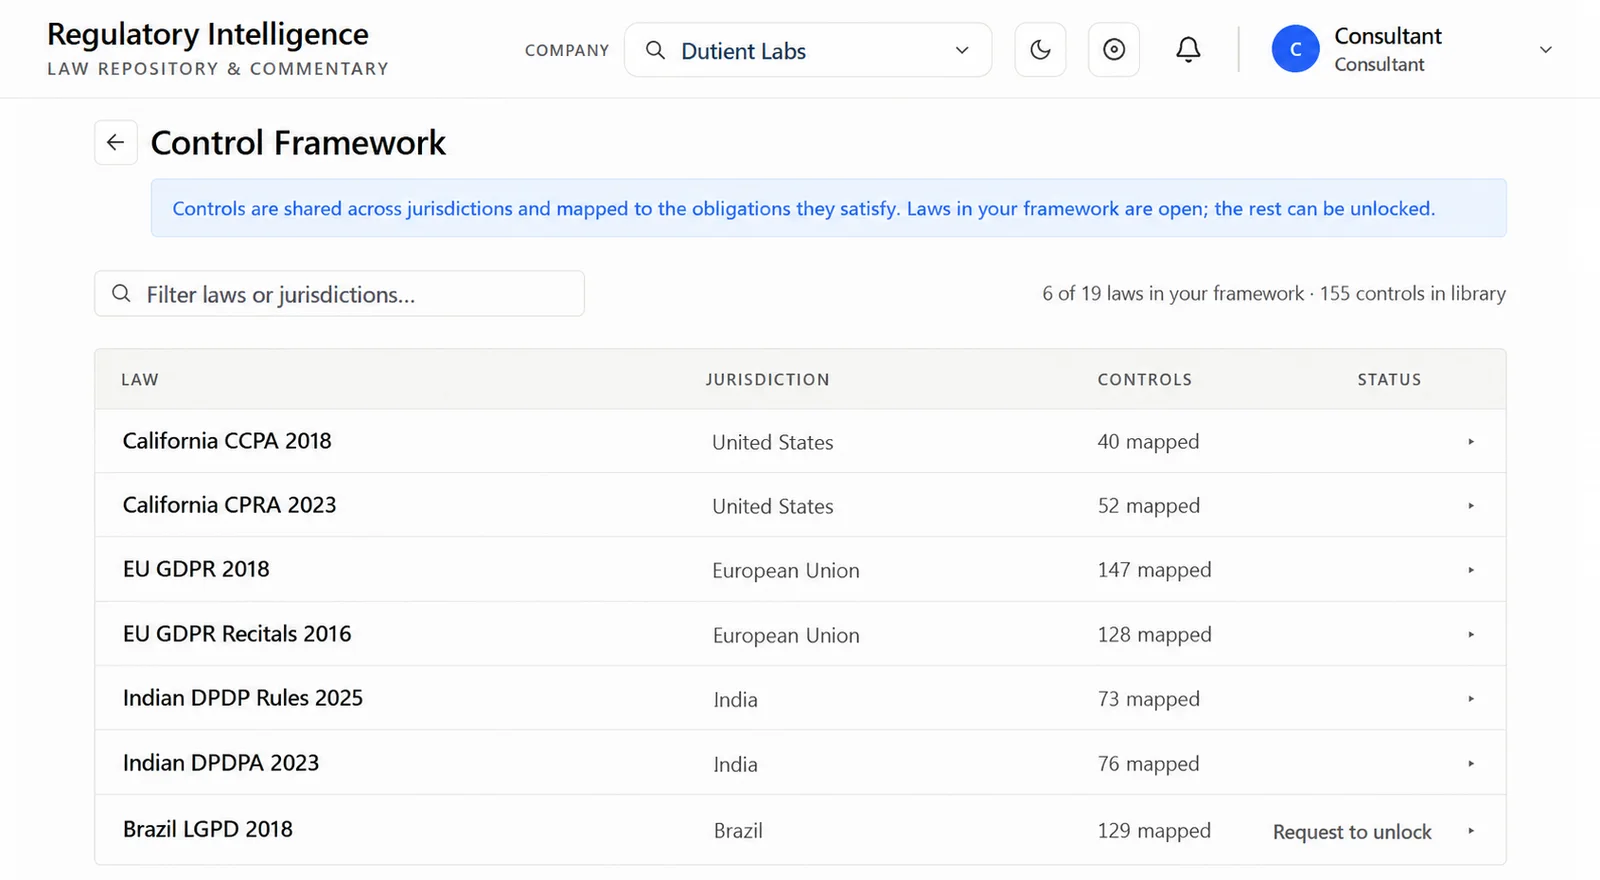Expand the EU GDPR 2018 row
Viewport: 1600px width, 880px height.
(x=1471, y=570)
